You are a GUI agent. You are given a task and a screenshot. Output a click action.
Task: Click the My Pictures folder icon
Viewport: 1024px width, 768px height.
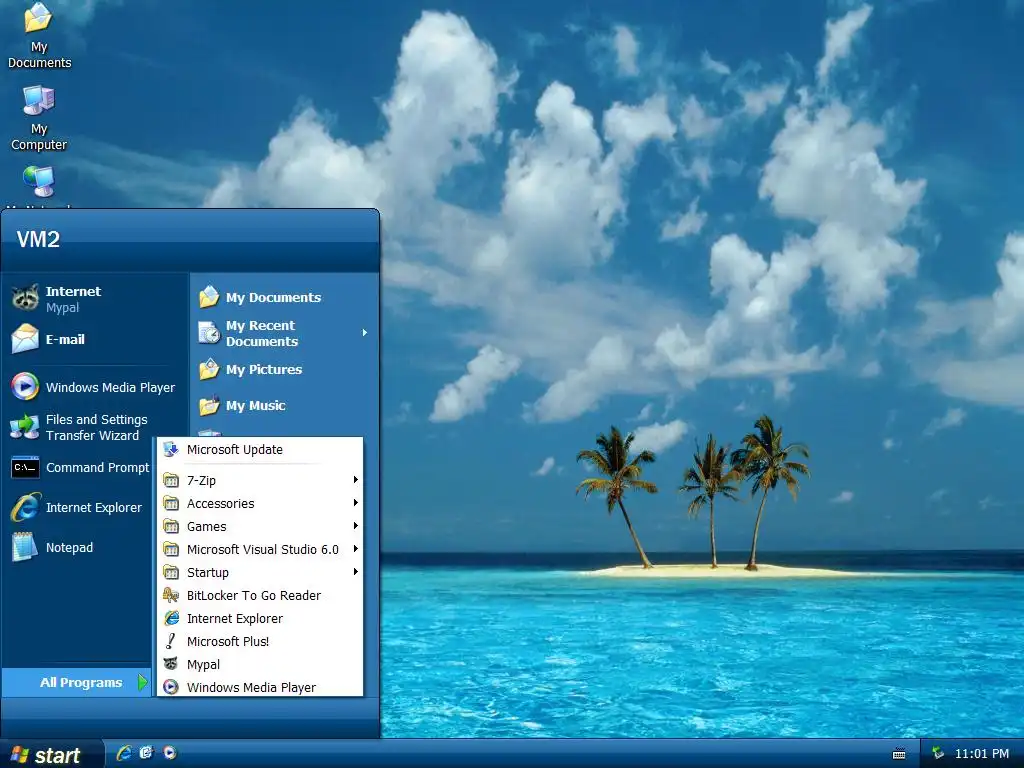[x=209, y=369]
